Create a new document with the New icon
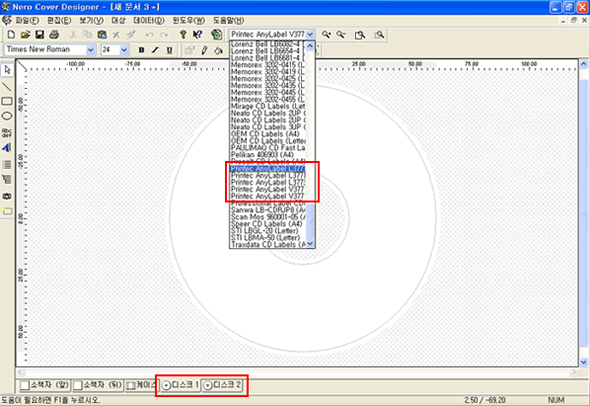Image resolution: width=590 pixels, height=406 pixels. coord(11,35)
